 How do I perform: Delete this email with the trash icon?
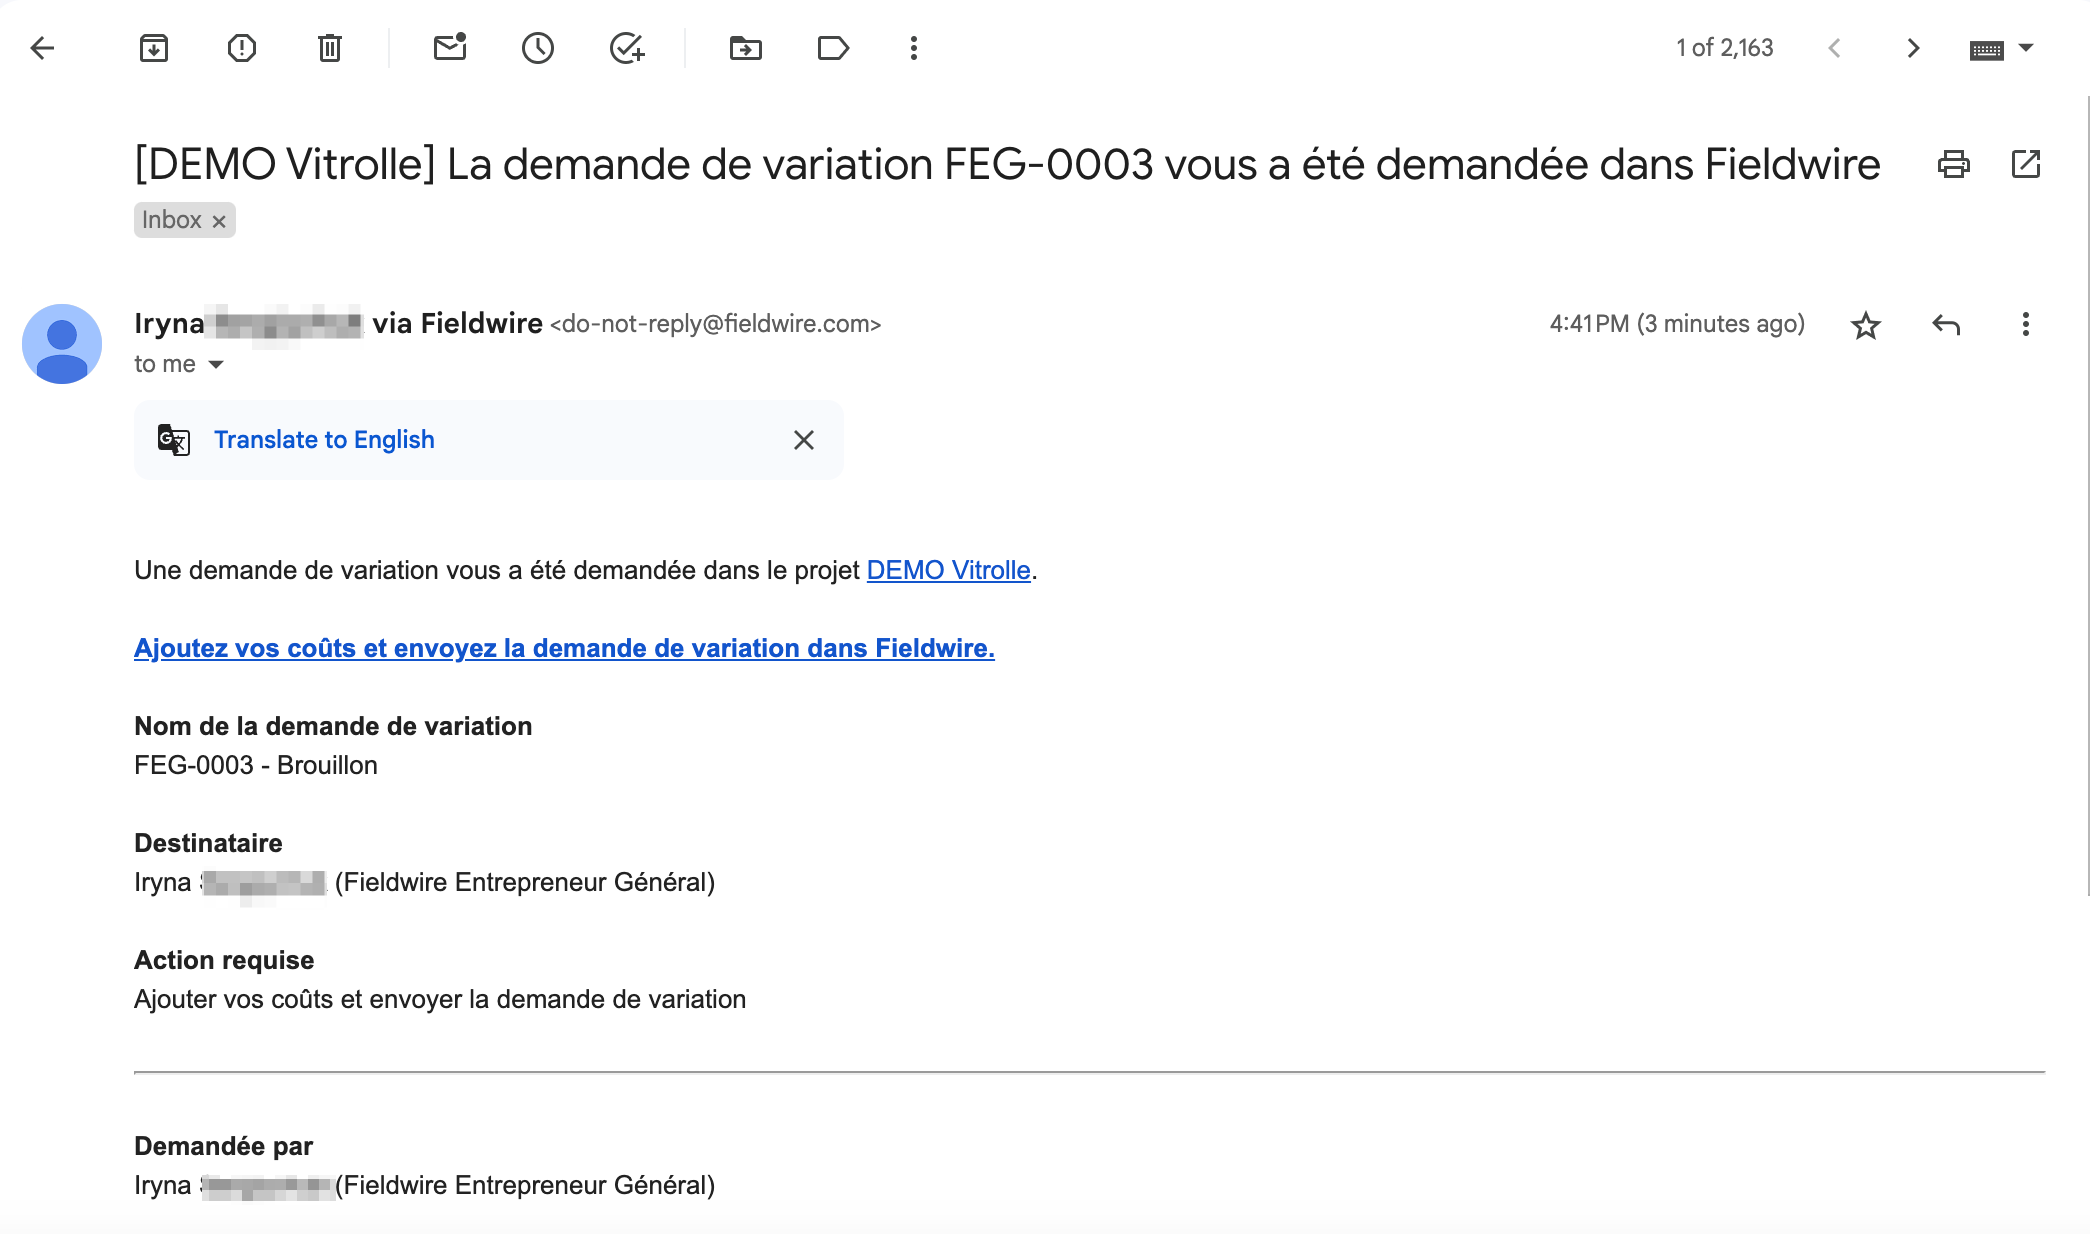pyautogui.click(x=330, y=48)
